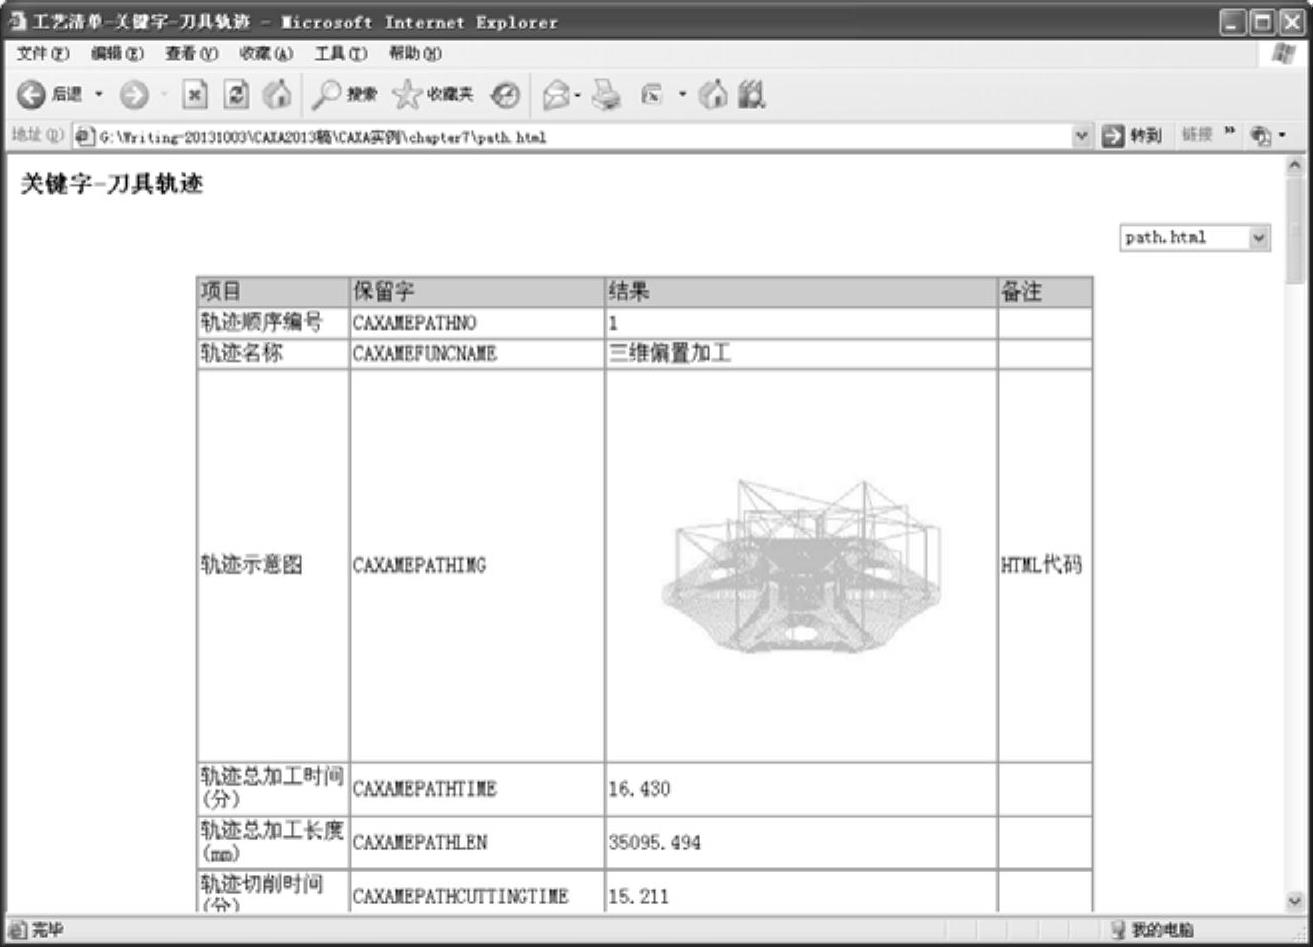
Task: Open Search (搜索) with the magnifier icon
Action: (343, 94)
